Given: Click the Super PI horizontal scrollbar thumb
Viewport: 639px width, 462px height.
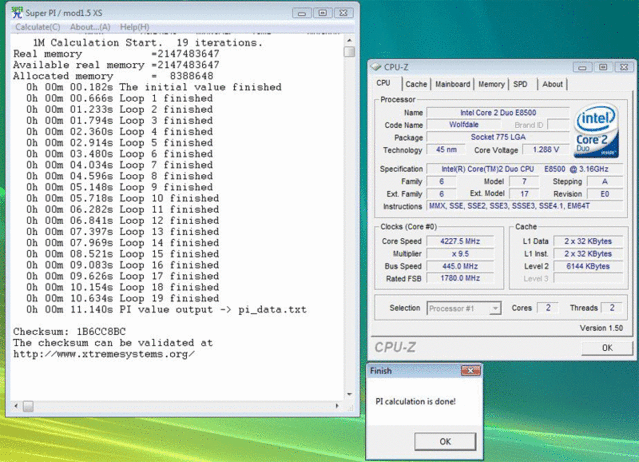Looking at the screenshot, I should 28,406.
